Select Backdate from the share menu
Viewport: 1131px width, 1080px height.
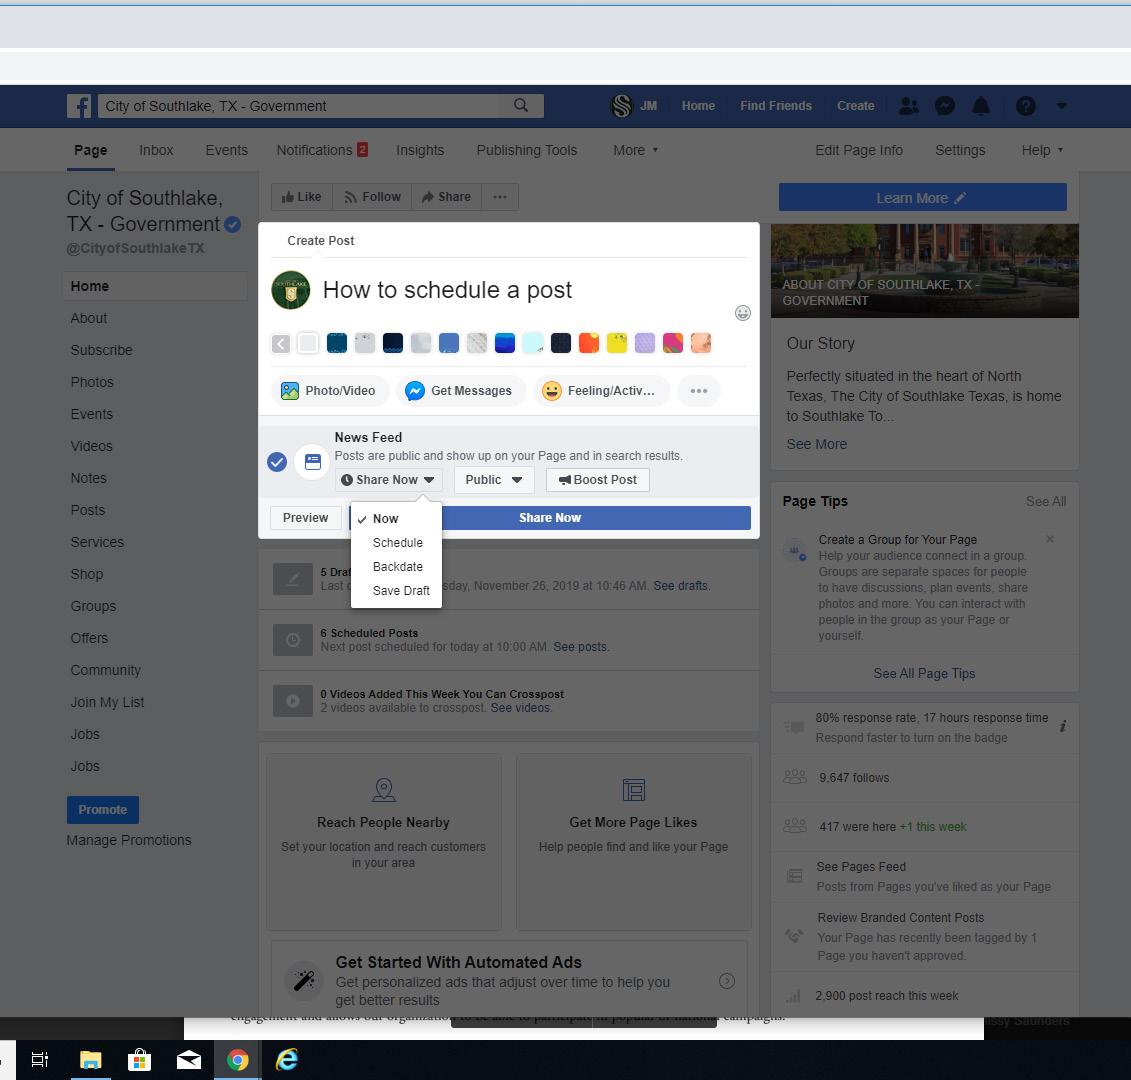point(396,567)
